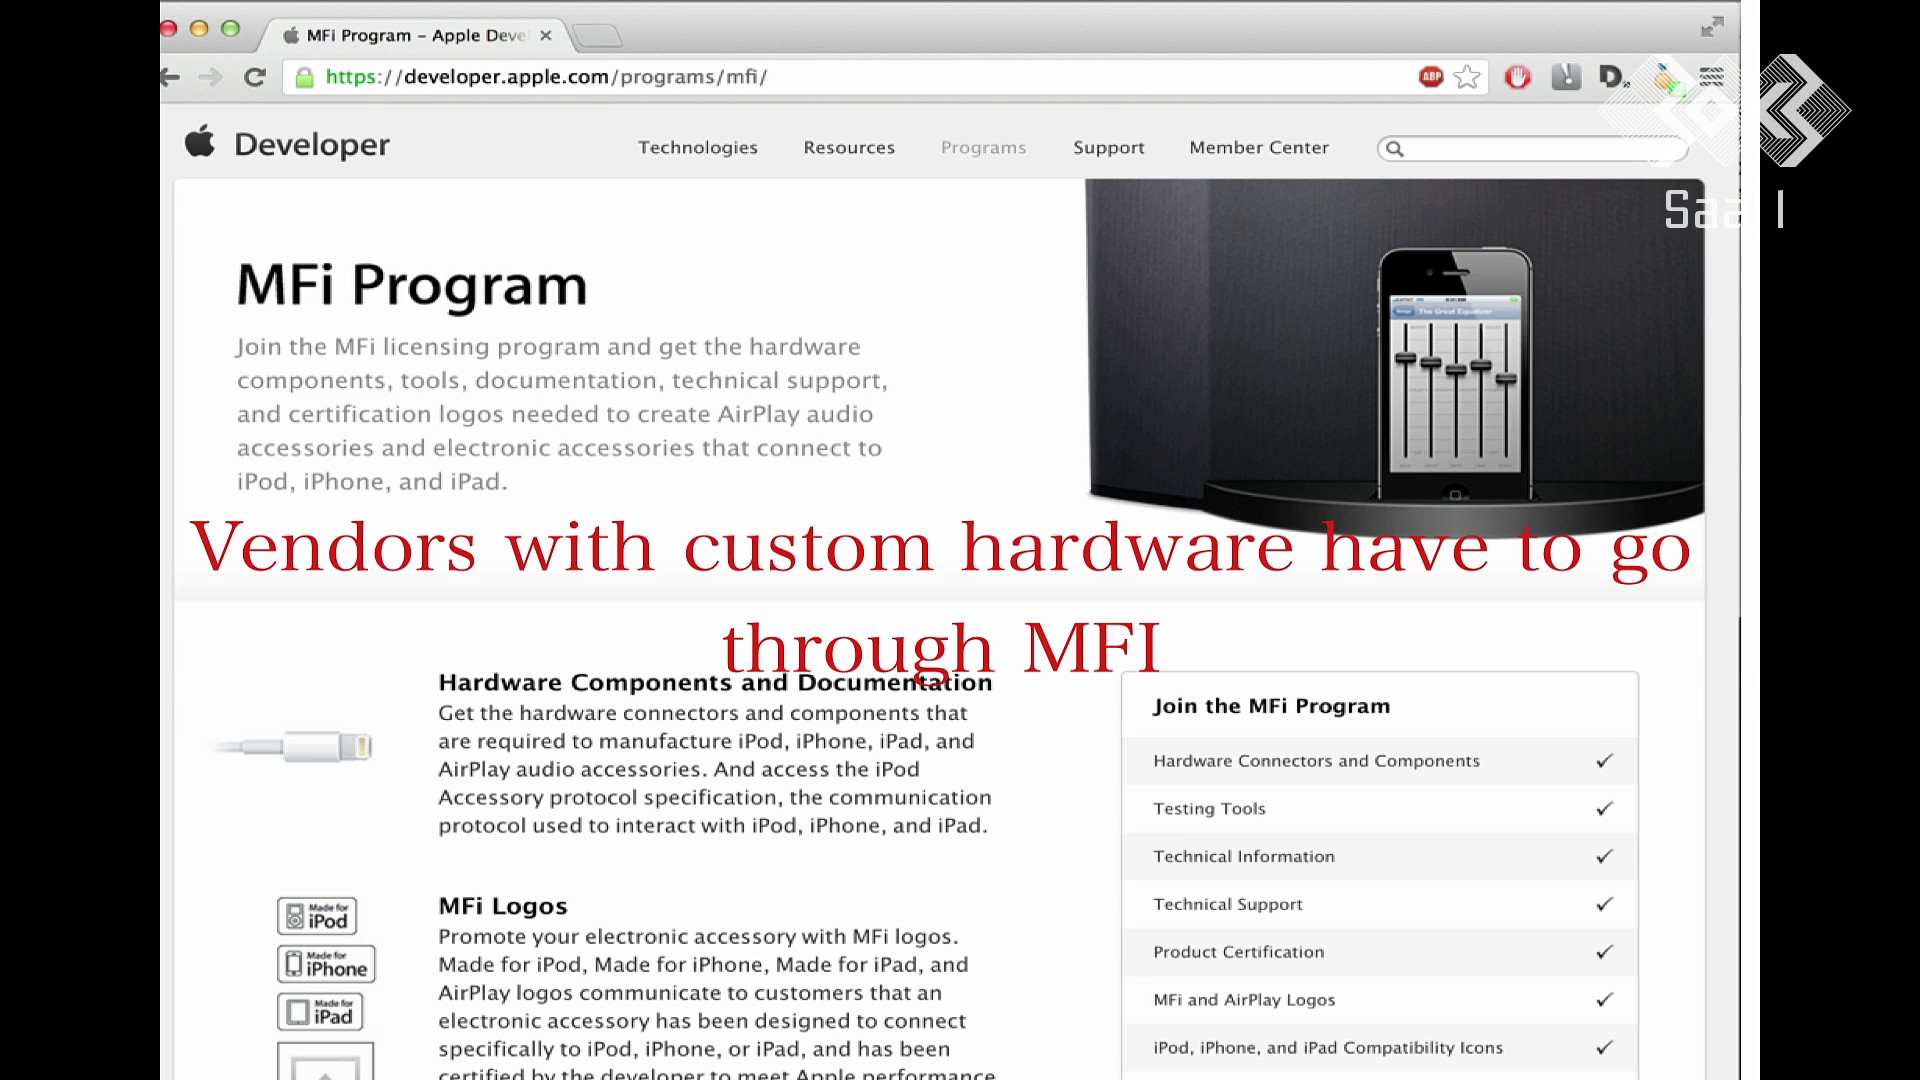Click the Product Certification row

point(1380,952)
